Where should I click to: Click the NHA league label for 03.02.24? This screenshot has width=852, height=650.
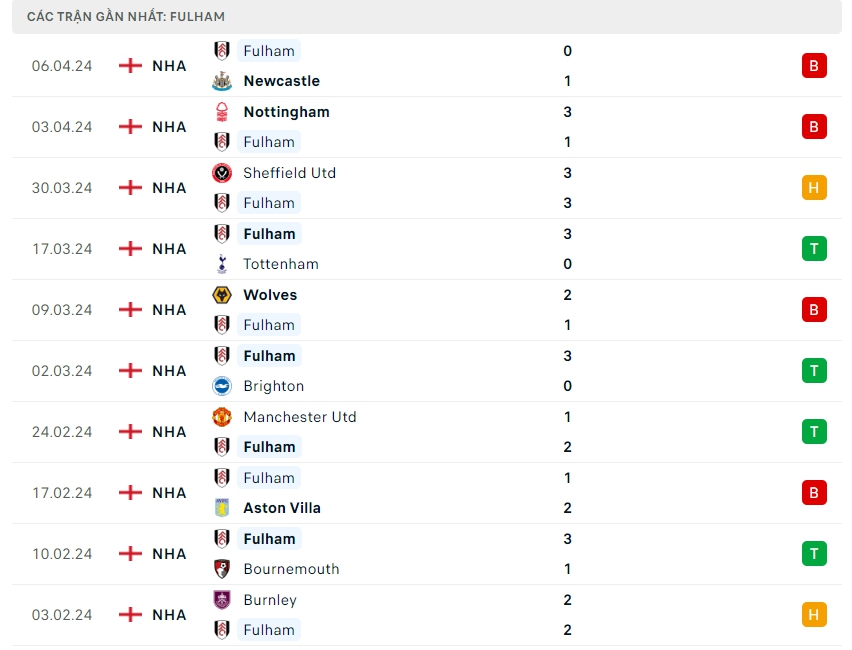coord(169,615)
